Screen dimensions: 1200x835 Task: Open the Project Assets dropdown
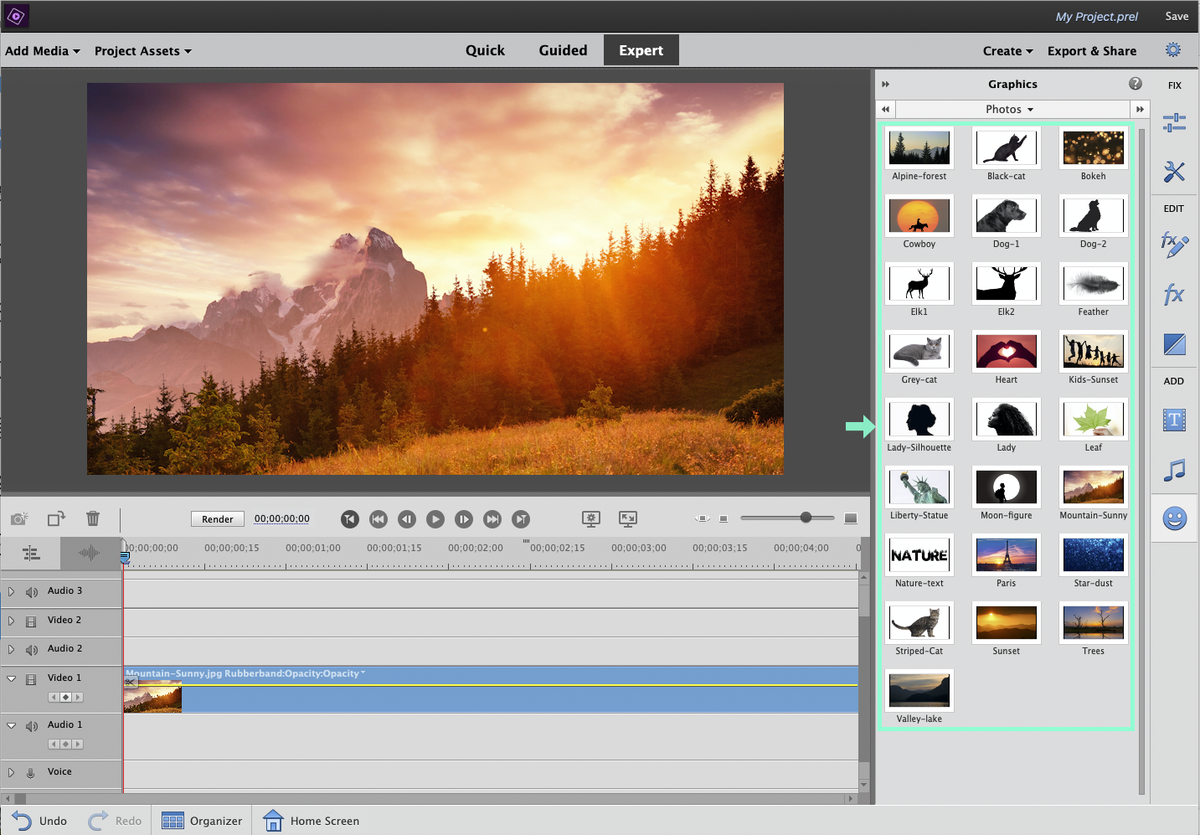[x=143, y=51]
